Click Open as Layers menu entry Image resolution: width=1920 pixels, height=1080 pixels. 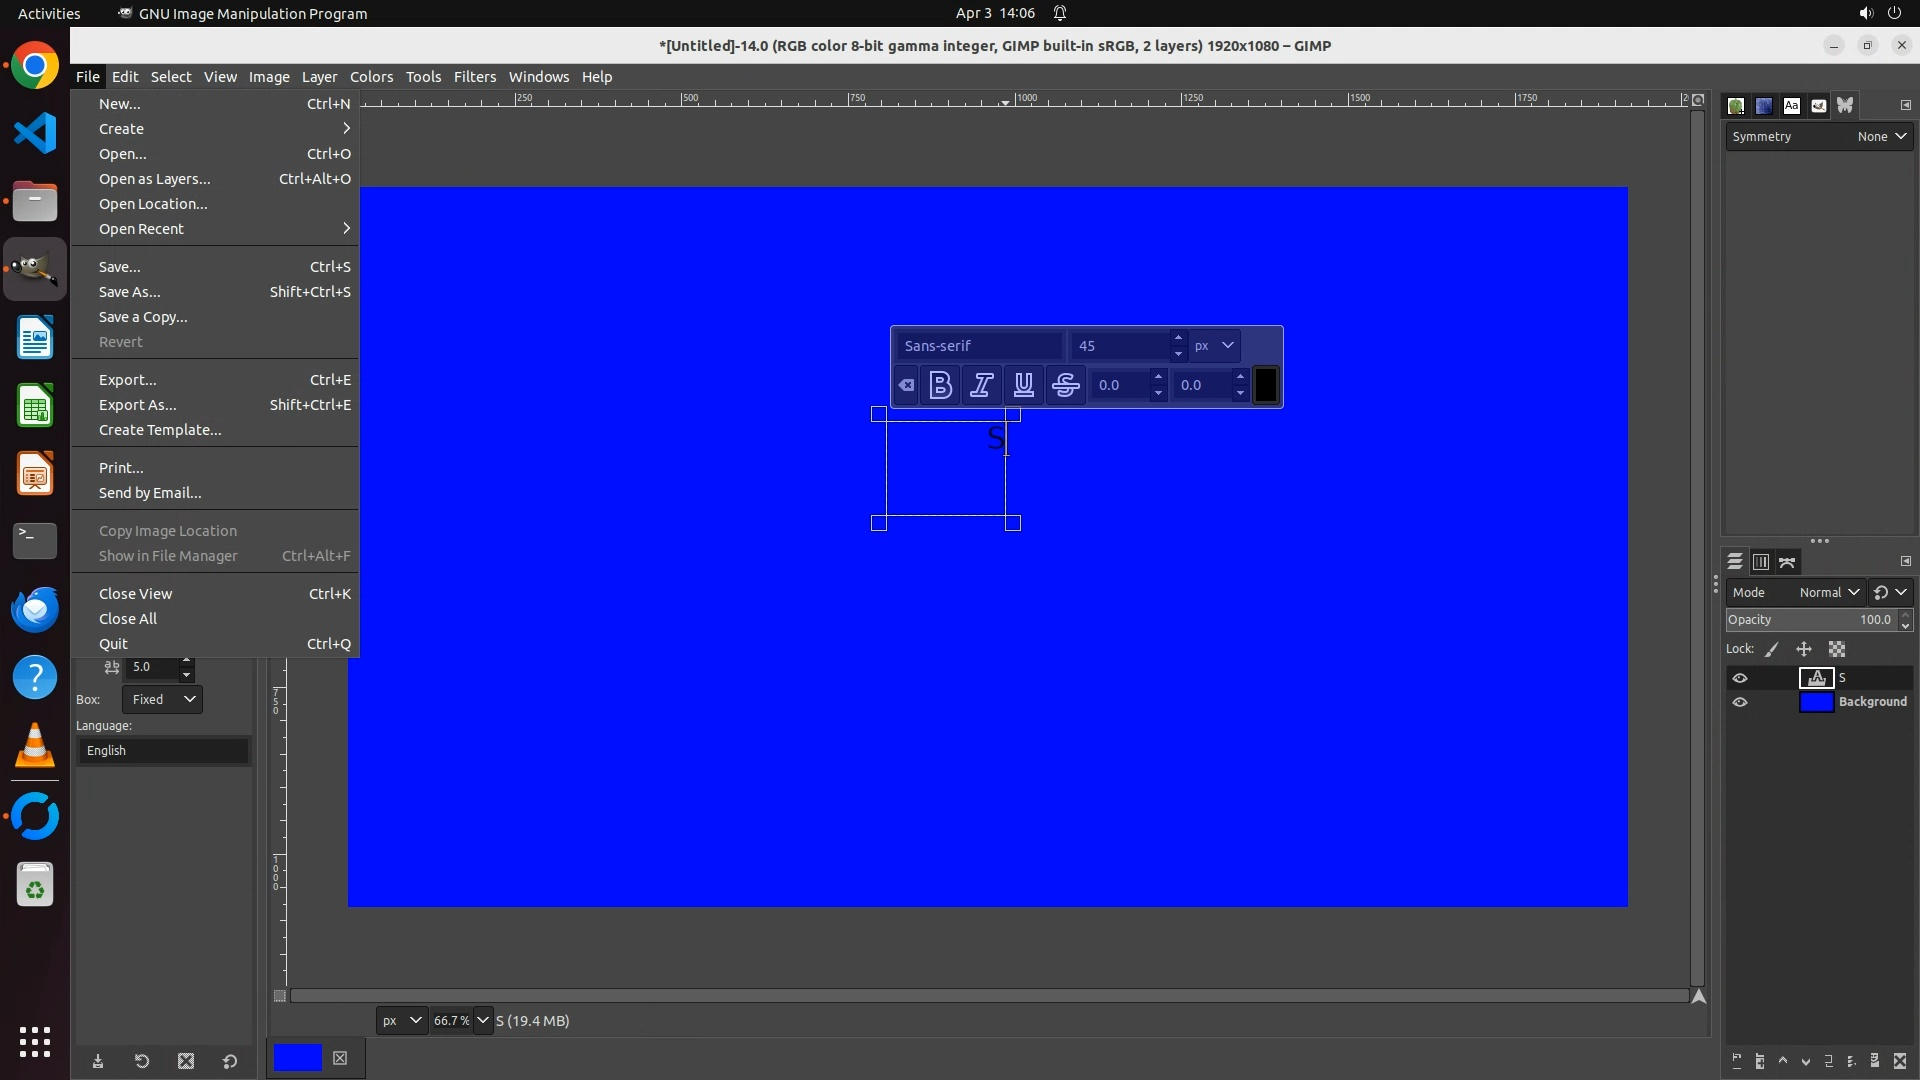tap(154, 179)
